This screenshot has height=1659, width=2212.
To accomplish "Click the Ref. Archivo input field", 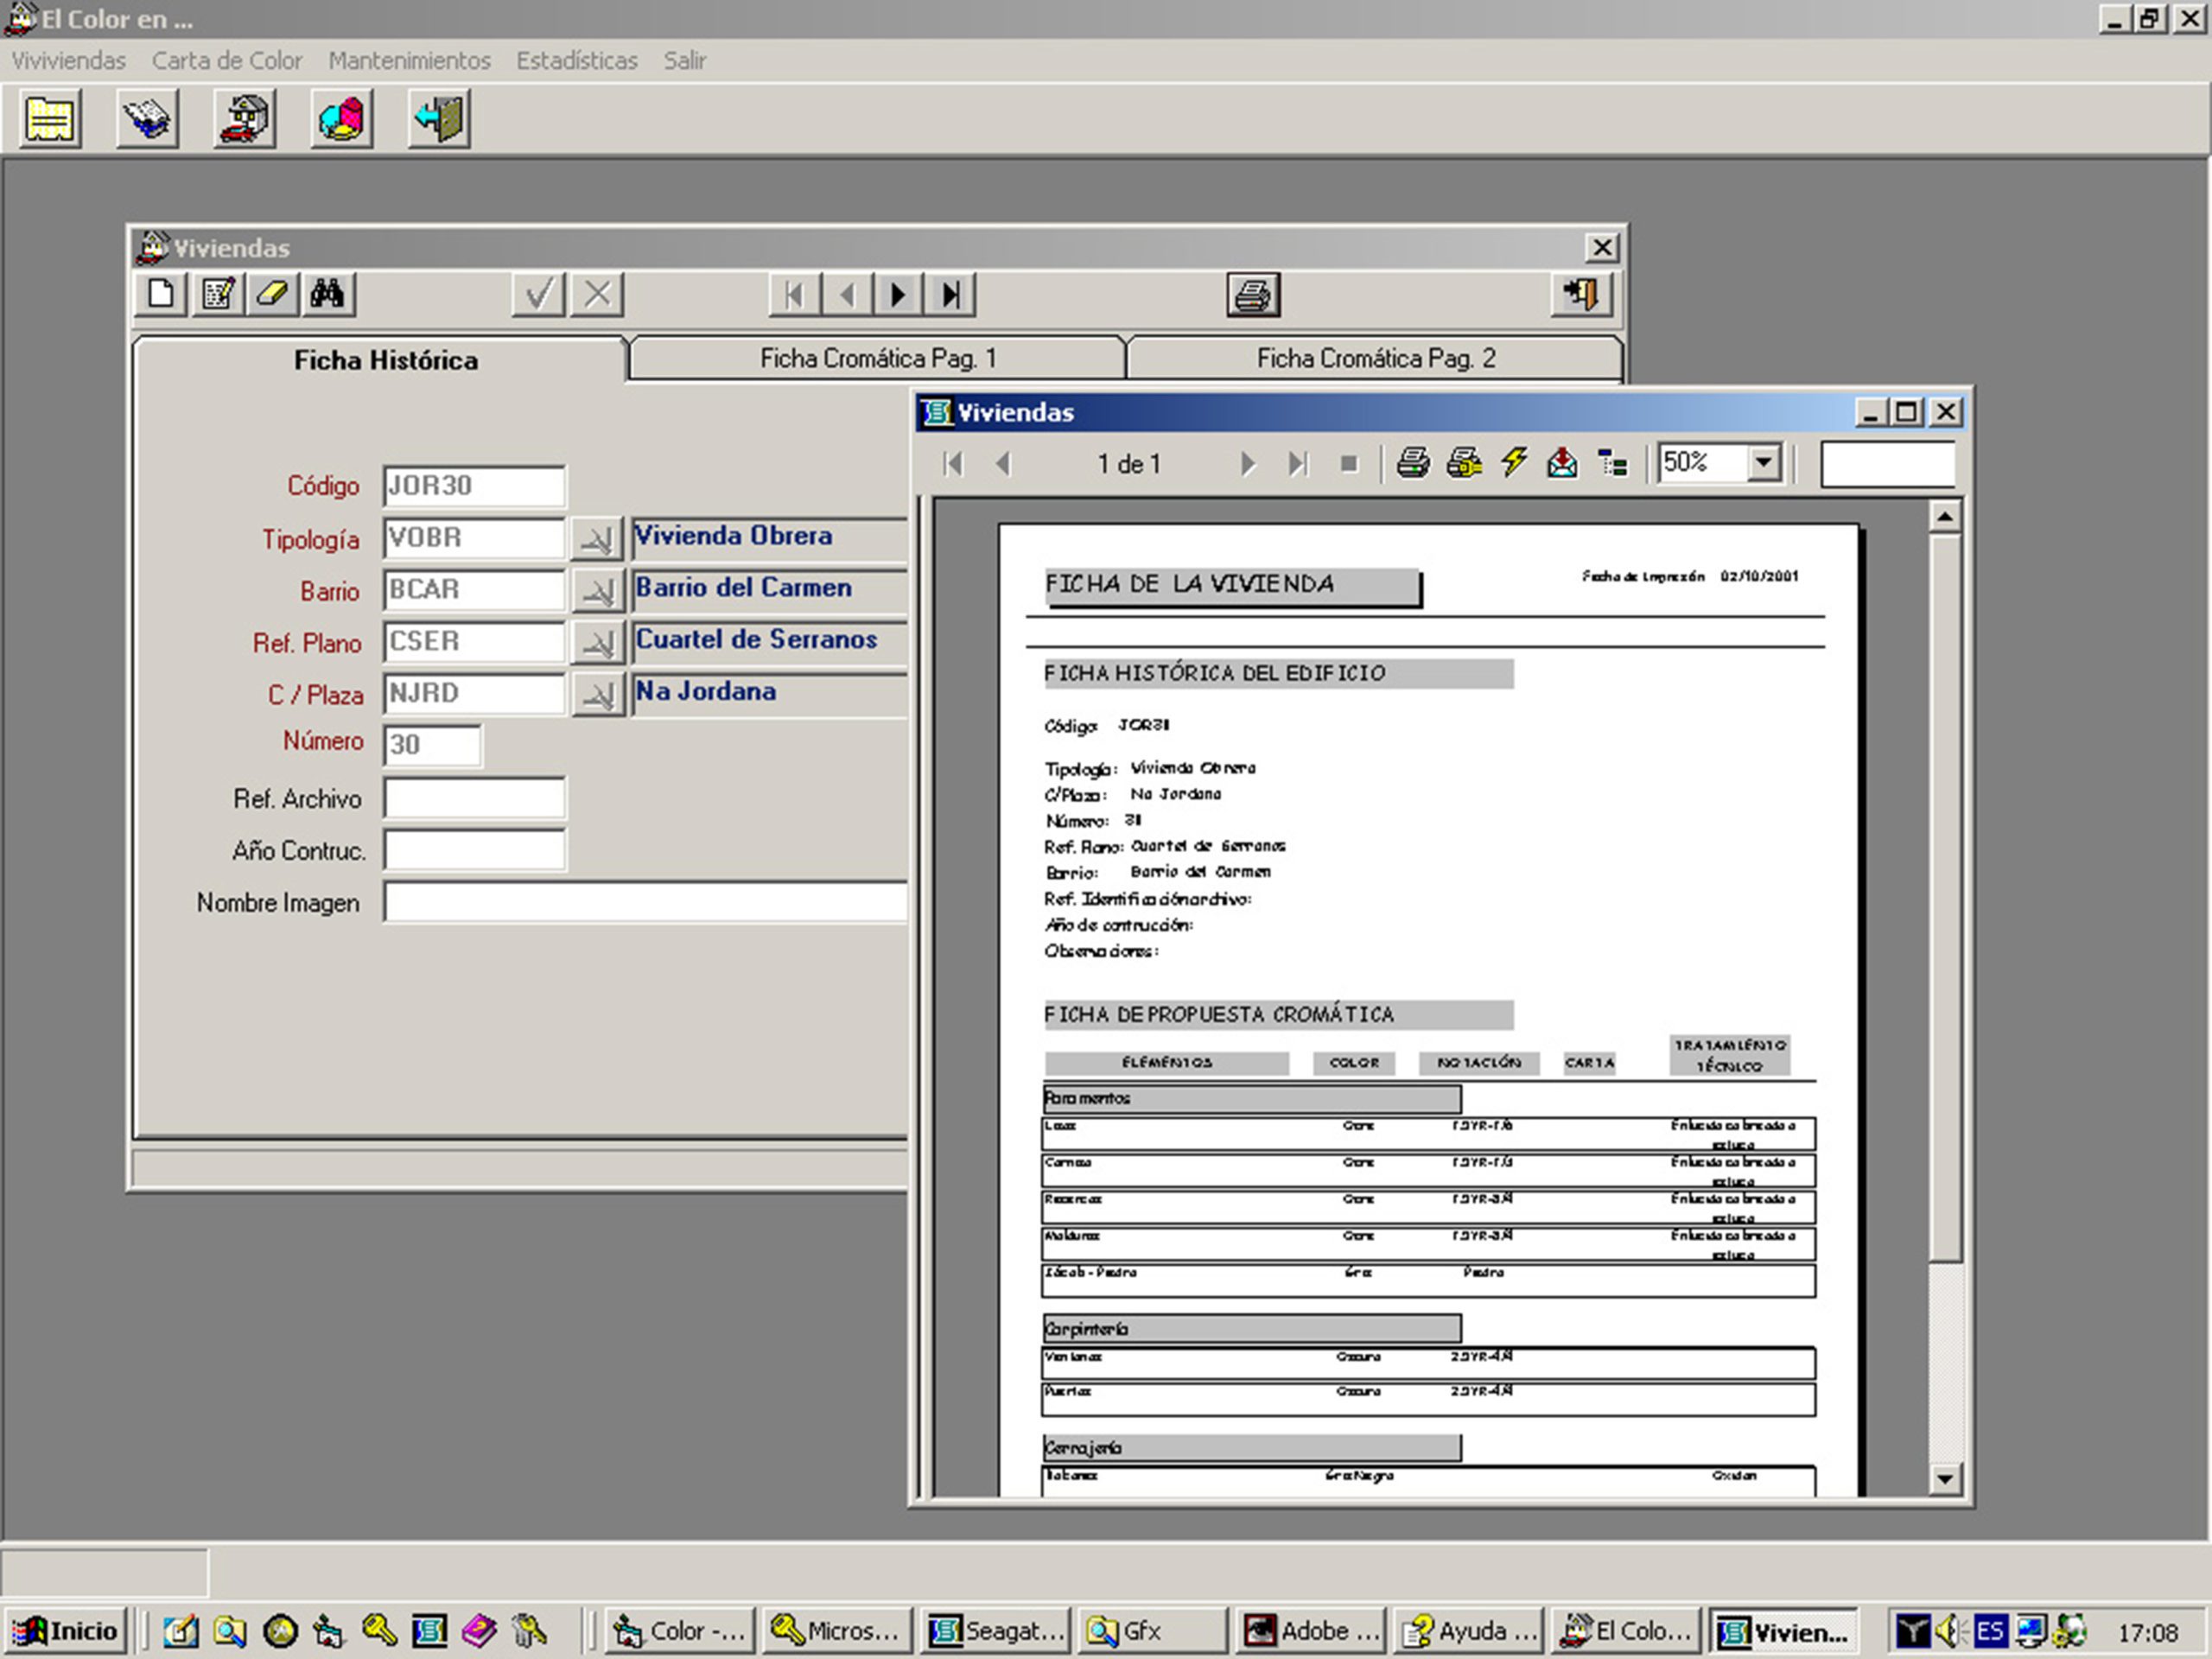I will 474,799.
